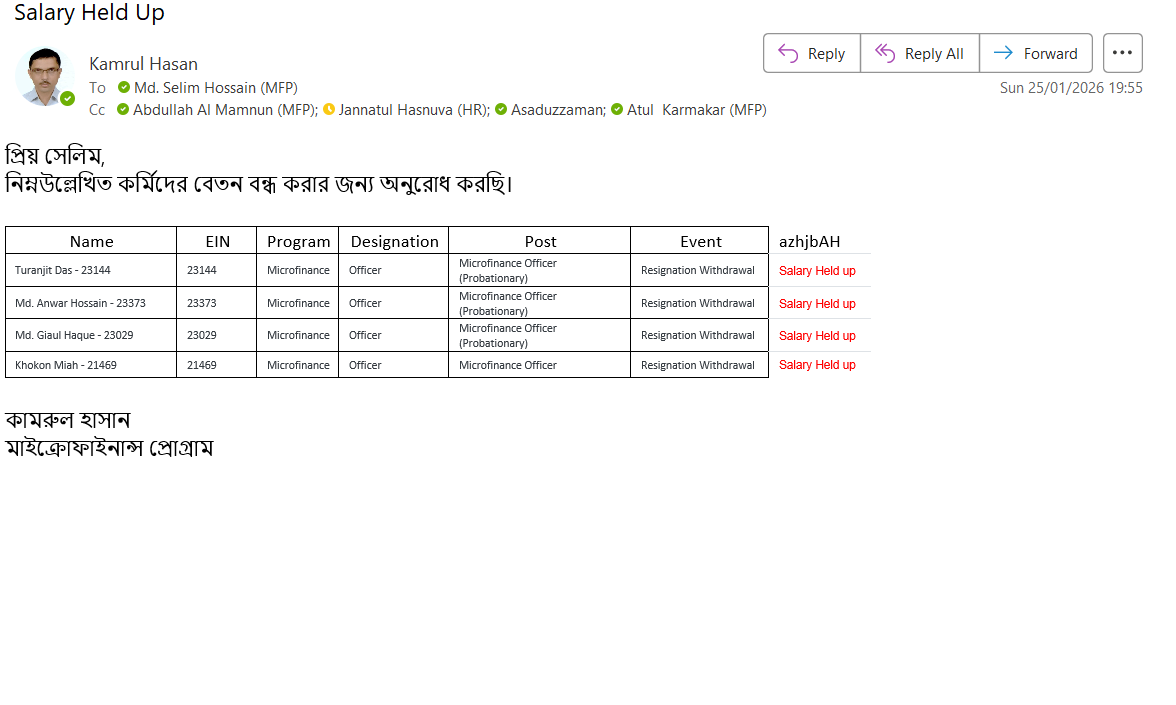
Task: Click the Reply button
Action: pos(812,54)
